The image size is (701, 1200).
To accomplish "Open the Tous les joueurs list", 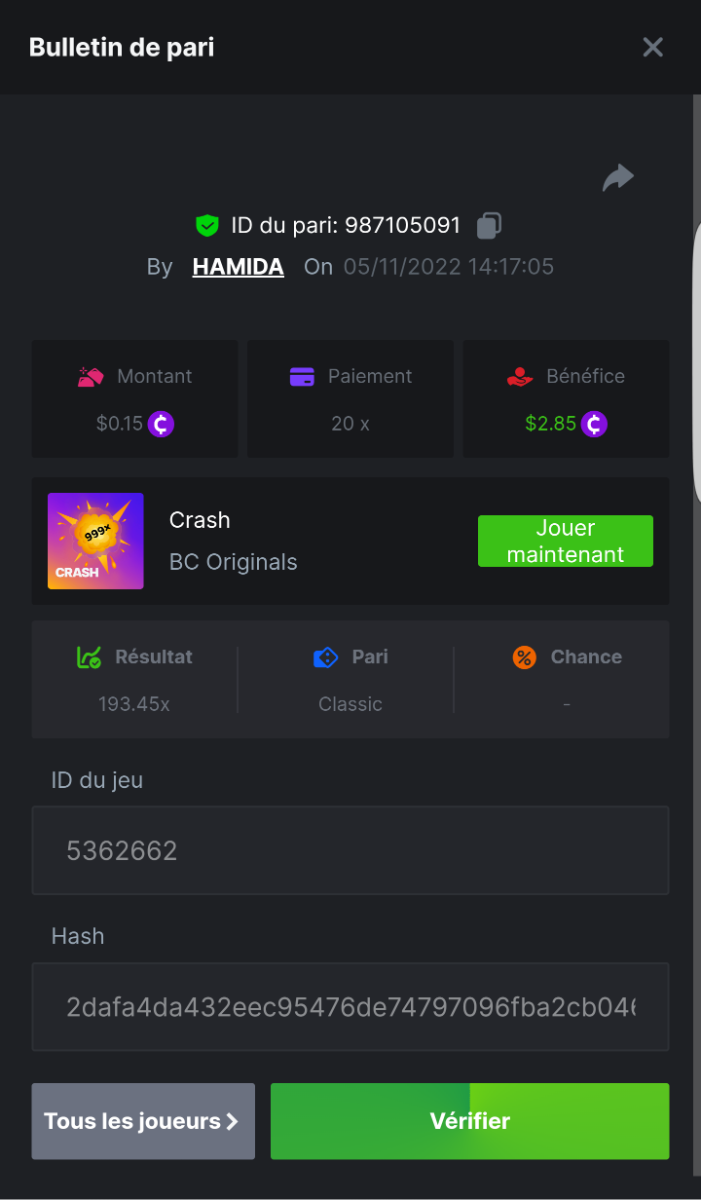I will click(x=143, y=1121).
